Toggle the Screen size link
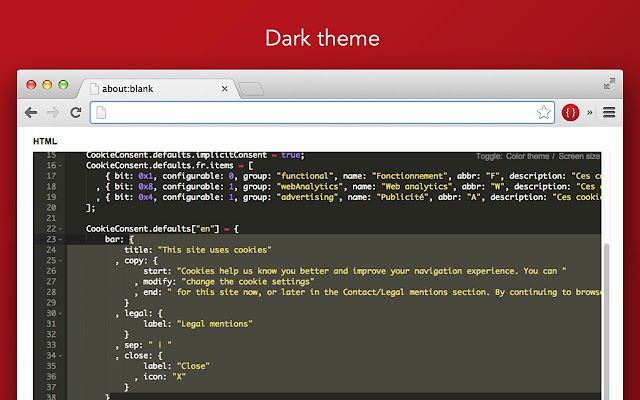 pyautogui.click(x=579, y=156)
